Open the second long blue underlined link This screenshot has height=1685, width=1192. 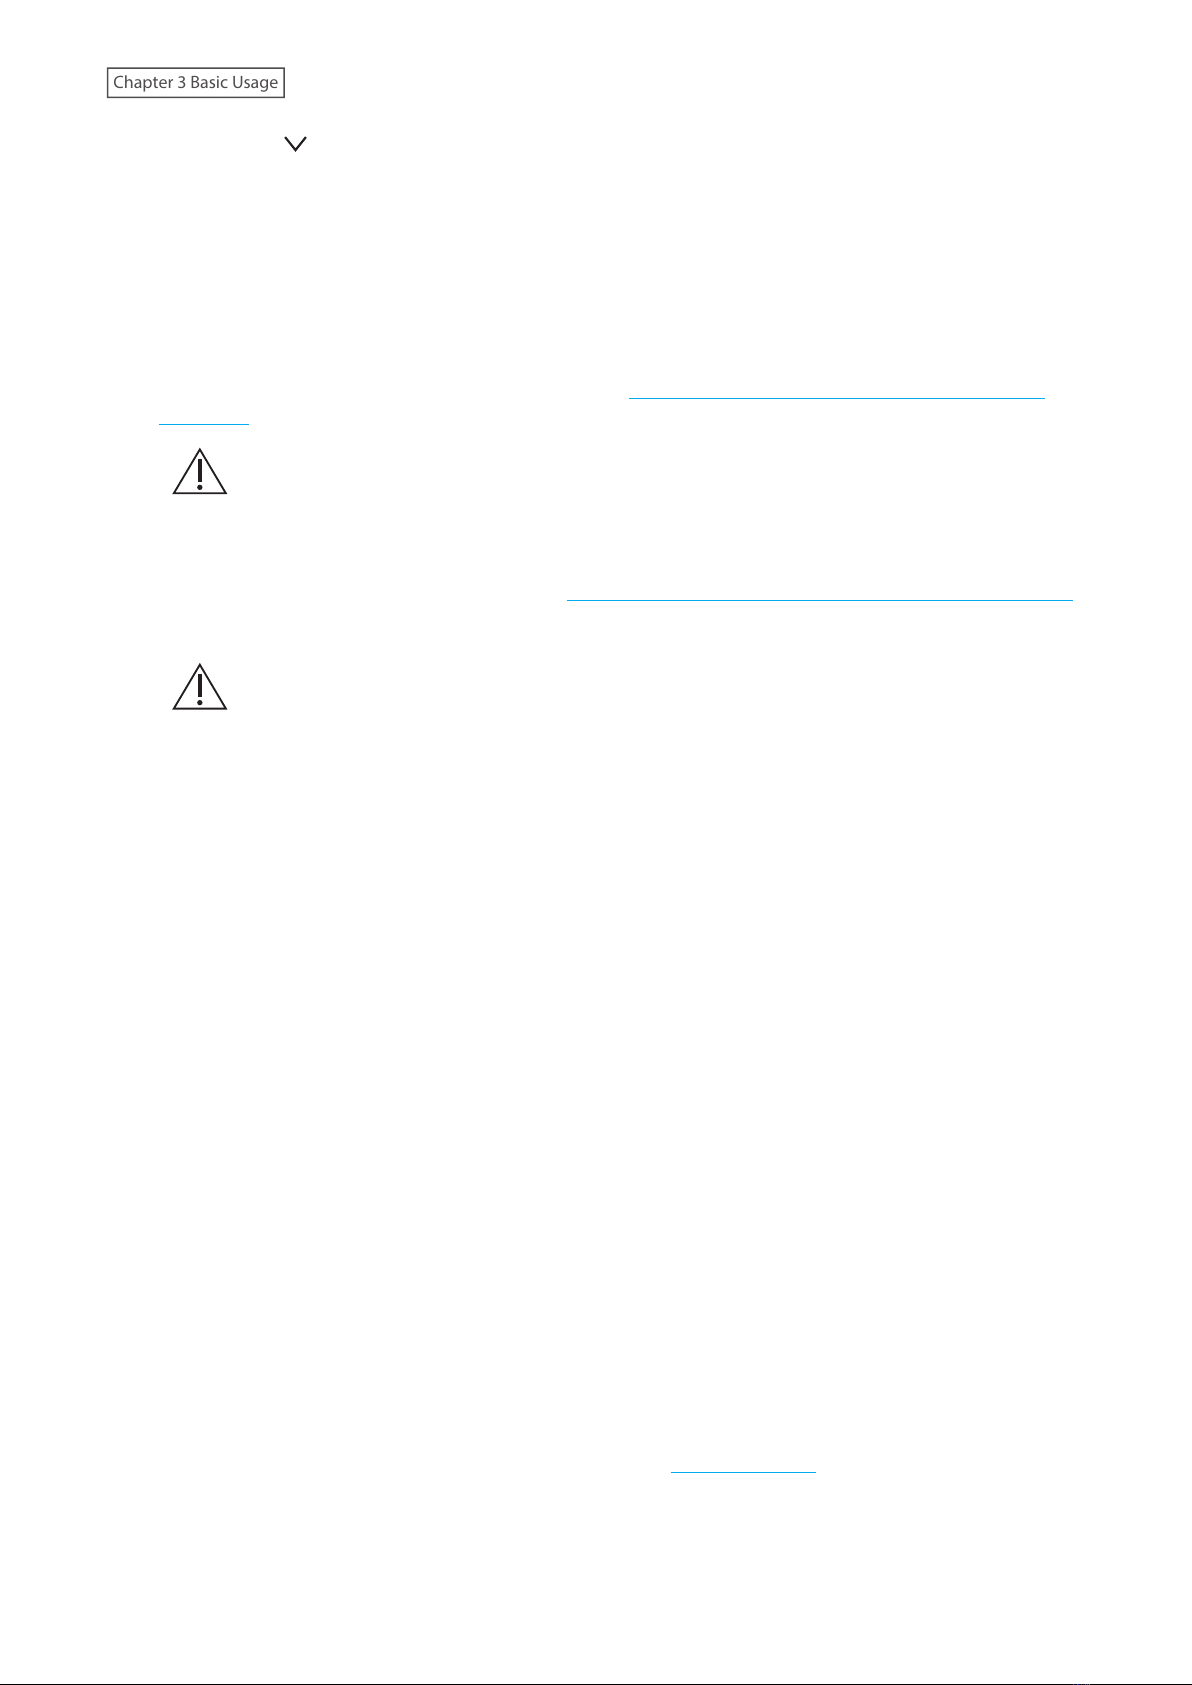819,599
